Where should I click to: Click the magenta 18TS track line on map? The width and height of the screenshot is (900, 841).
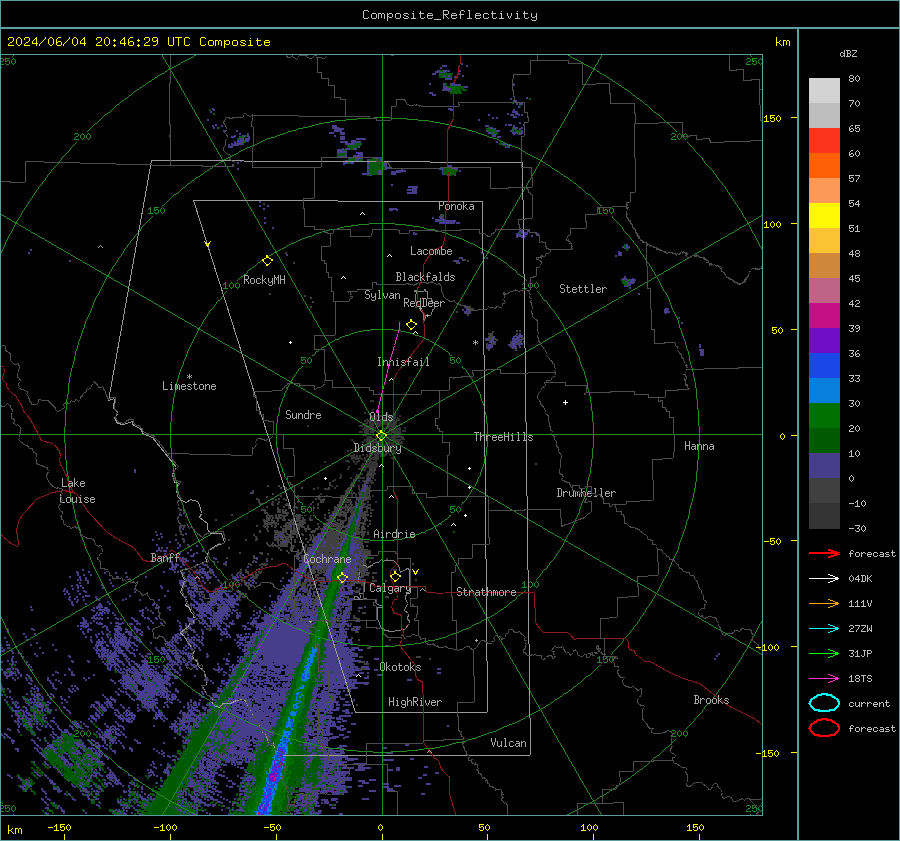click(x=389, y=366)
